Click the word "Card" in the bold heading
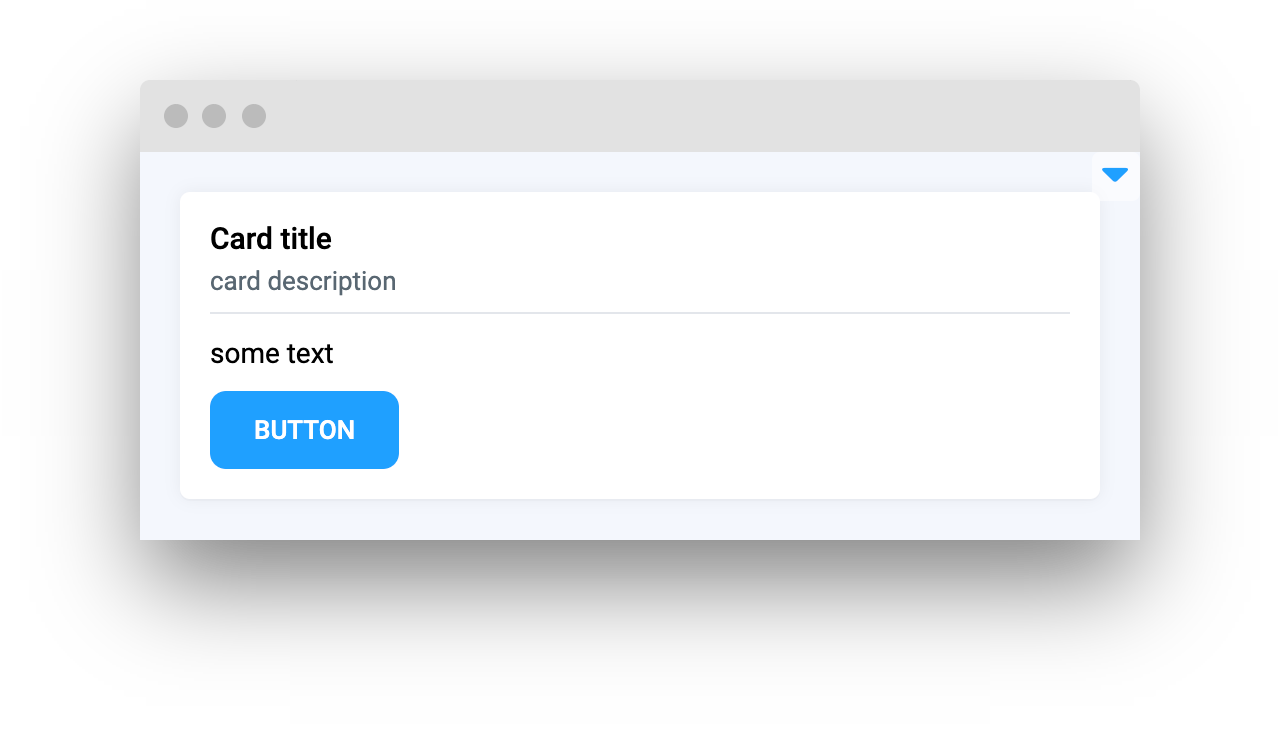Image resolution: width=1280 pixels, height=740 pixels. tap(241, 239)
